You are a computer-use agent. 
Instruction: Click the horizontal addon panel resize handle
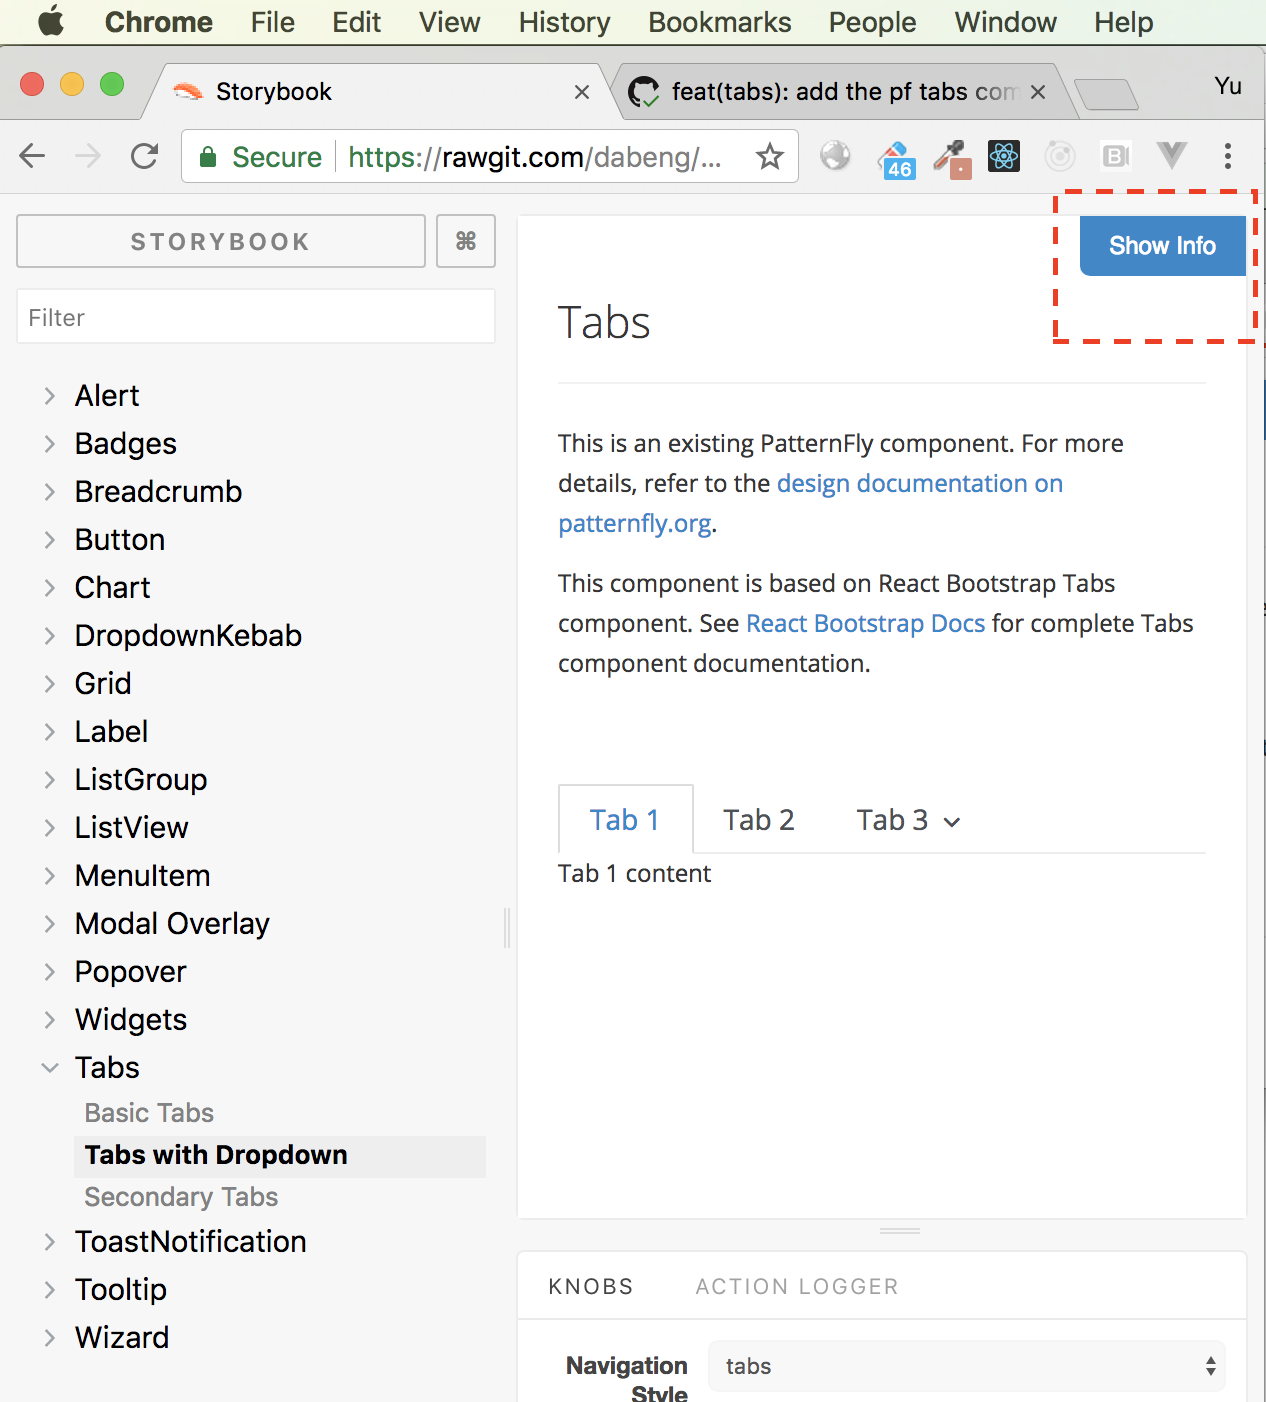900,1231
